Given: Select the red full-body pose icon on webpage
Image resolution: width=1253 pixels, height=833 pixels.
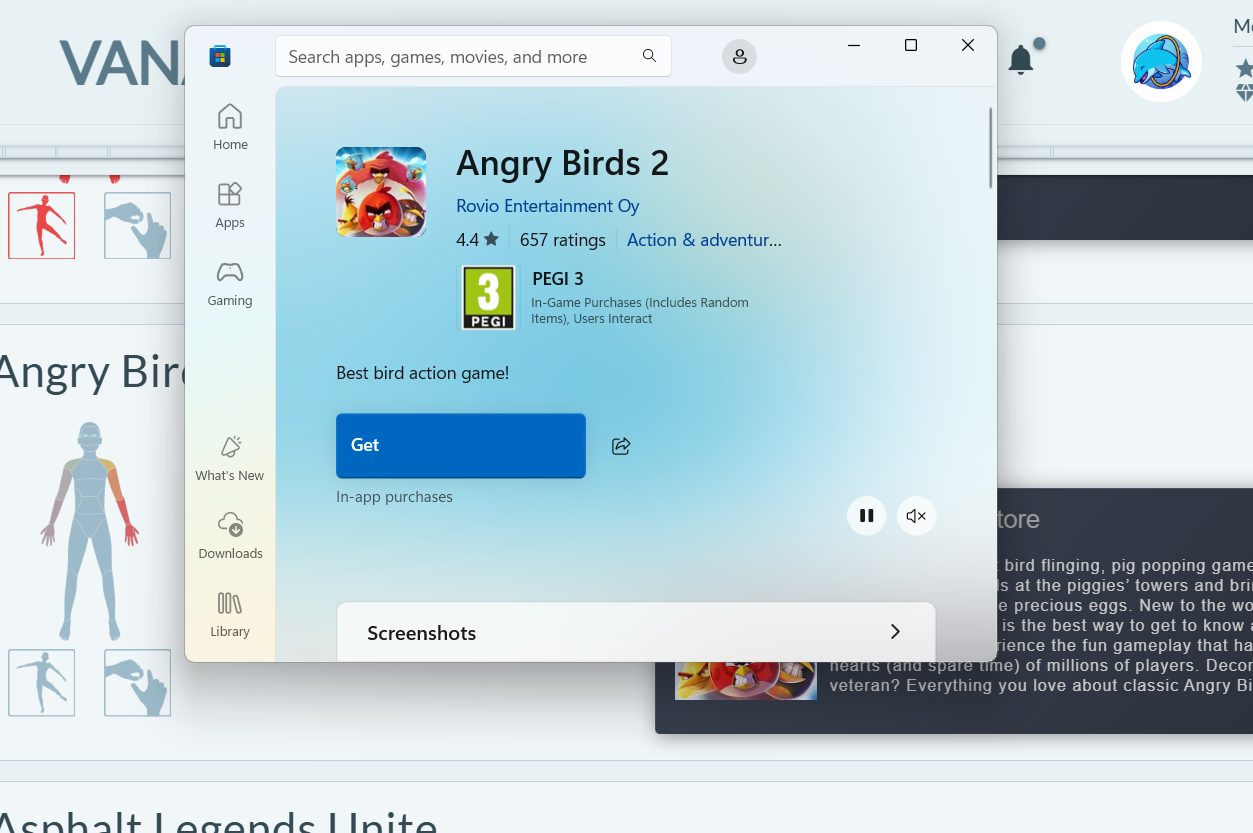Looking at the screenshot, I should point(42,225).
